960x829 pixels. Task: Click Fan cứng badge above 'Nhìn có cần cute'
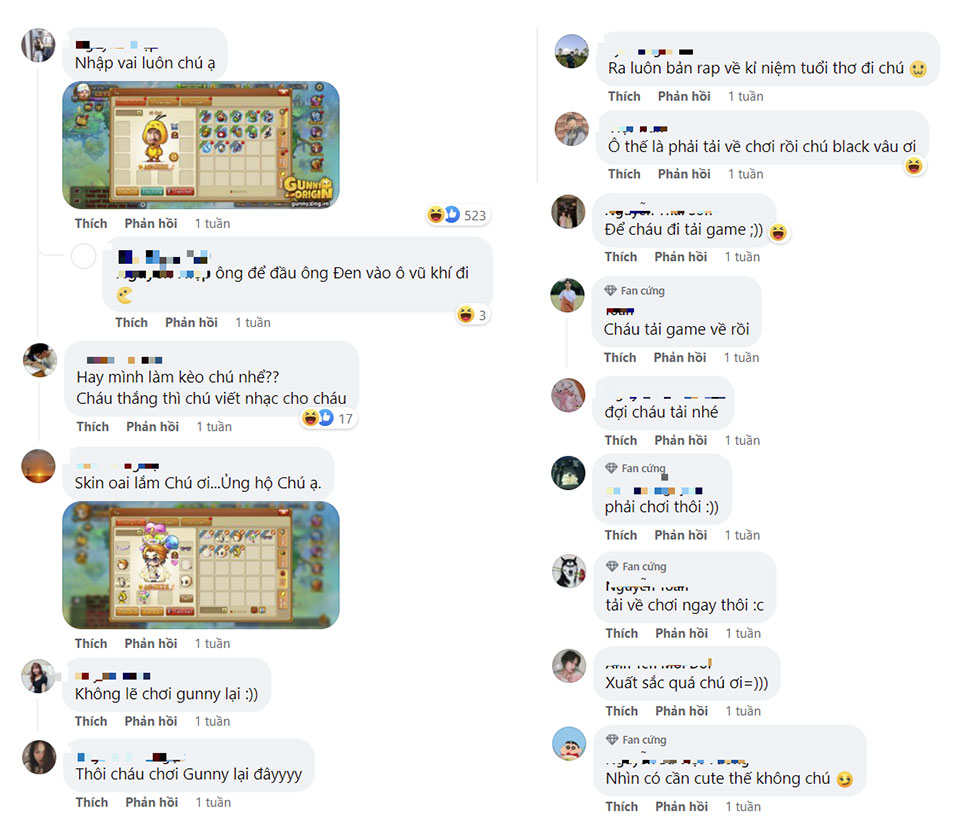click(x=636, y=740)
